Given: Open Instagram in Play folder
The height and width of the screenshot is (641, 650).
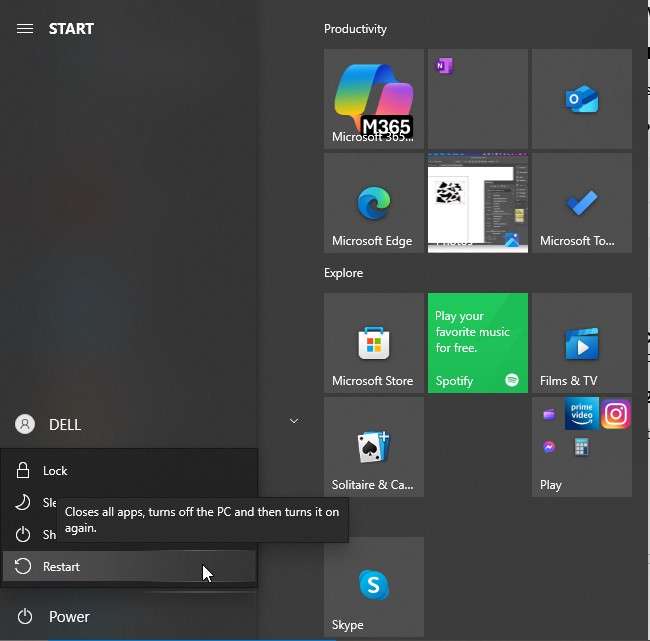Looking at the screenshot, I should point(616,414).
